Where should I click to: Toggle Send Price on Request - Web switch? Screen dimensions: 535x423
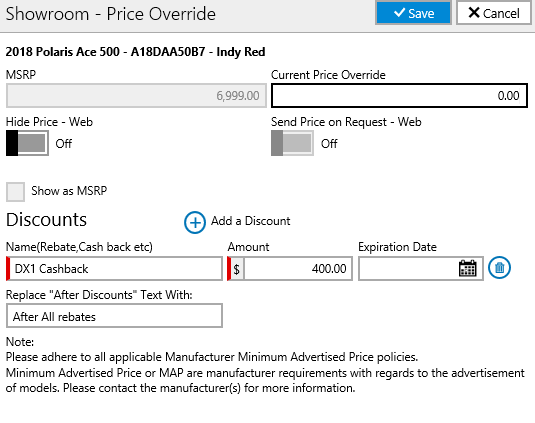coord(292,143)
